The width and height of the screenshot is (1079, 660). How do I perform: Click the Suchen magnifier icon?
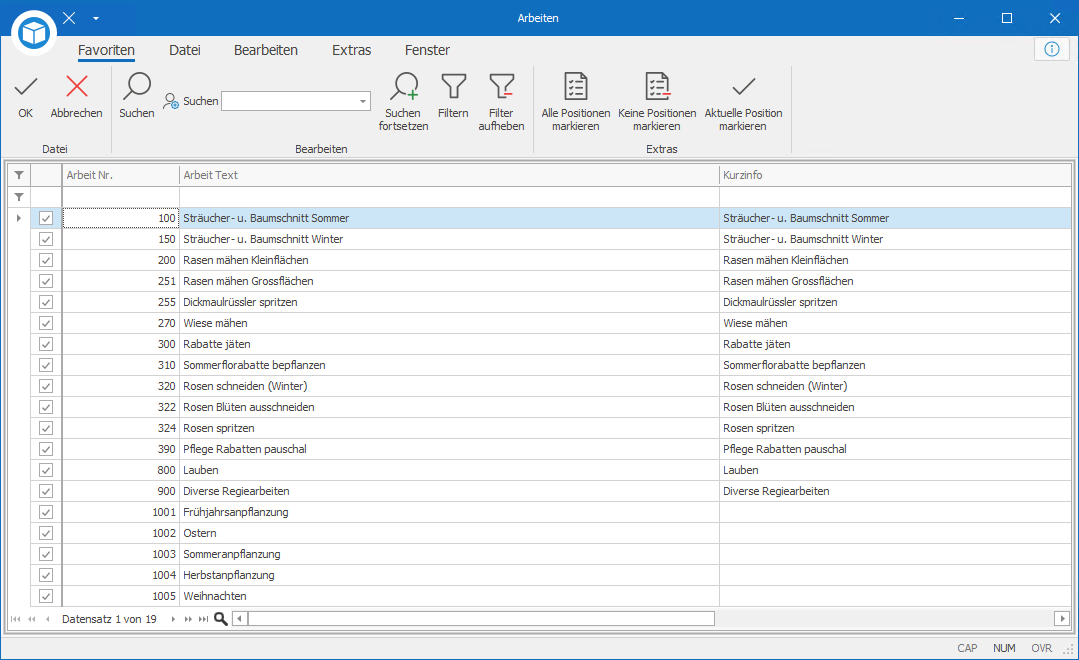(136, 87)
